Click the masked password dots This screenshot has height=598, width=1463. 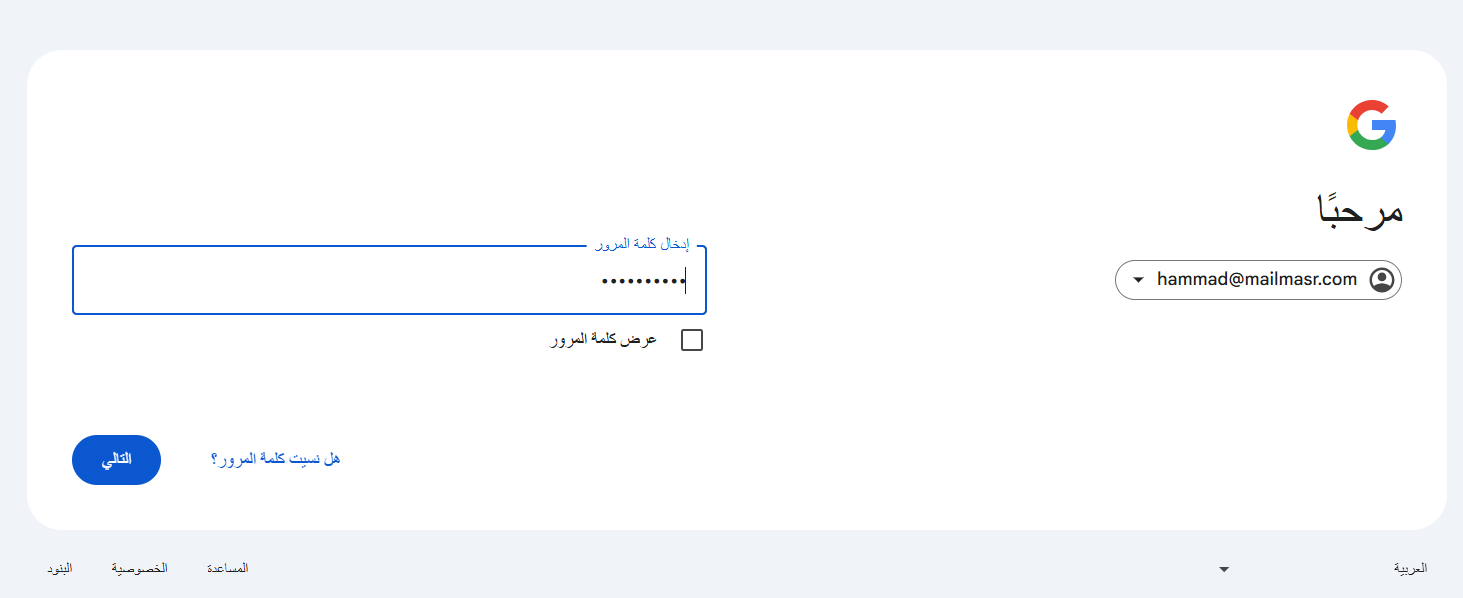click(x=642, y=281)
